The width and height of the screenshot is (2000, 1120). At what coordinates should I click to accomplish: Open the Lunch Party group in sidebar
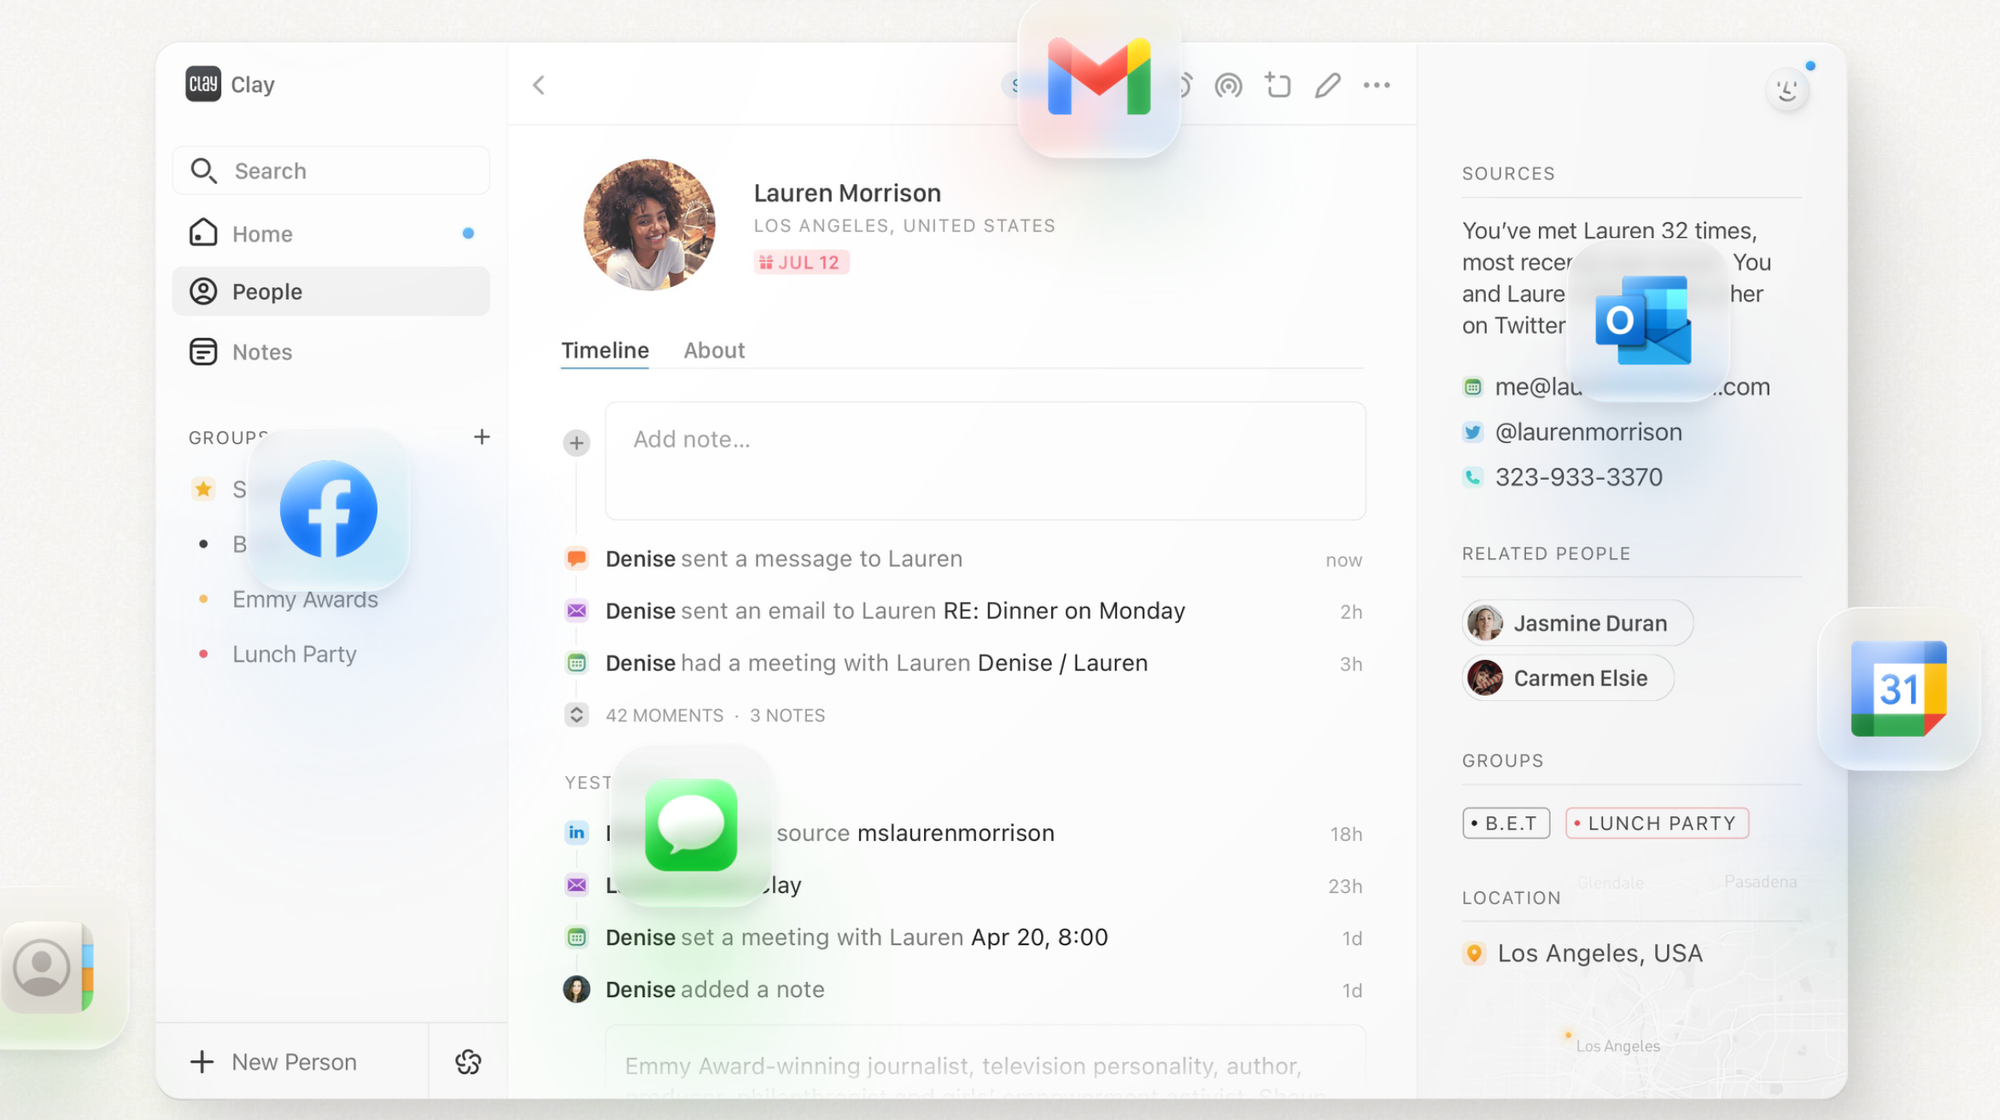[294, 654]
